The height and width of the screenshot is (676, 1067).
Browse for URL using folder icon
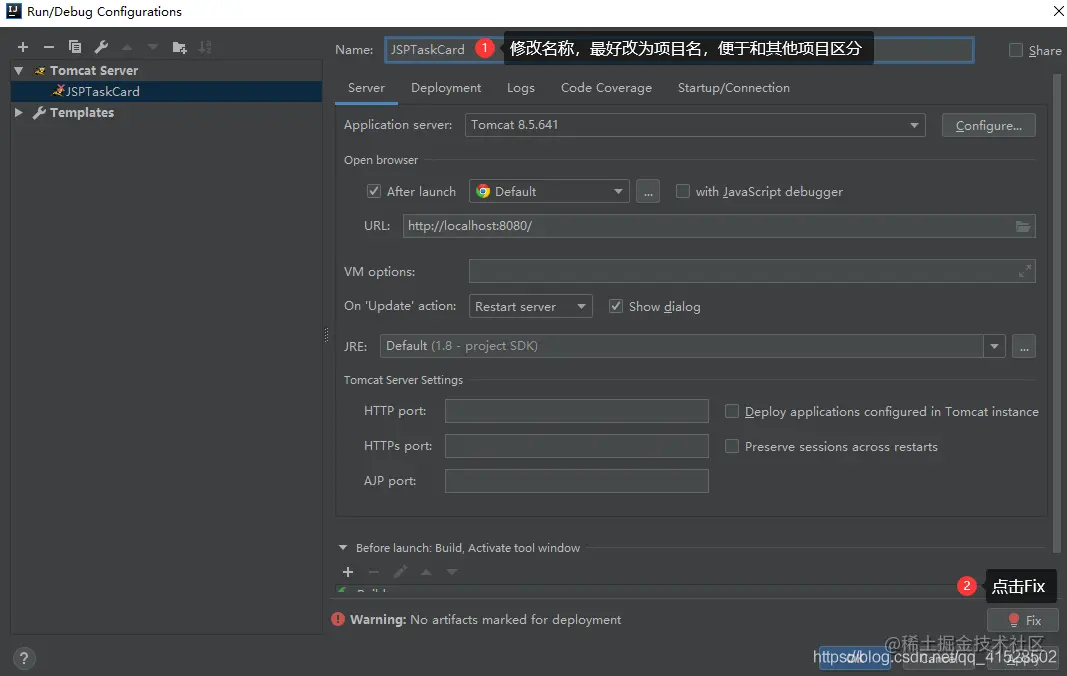click(1023, 226)
